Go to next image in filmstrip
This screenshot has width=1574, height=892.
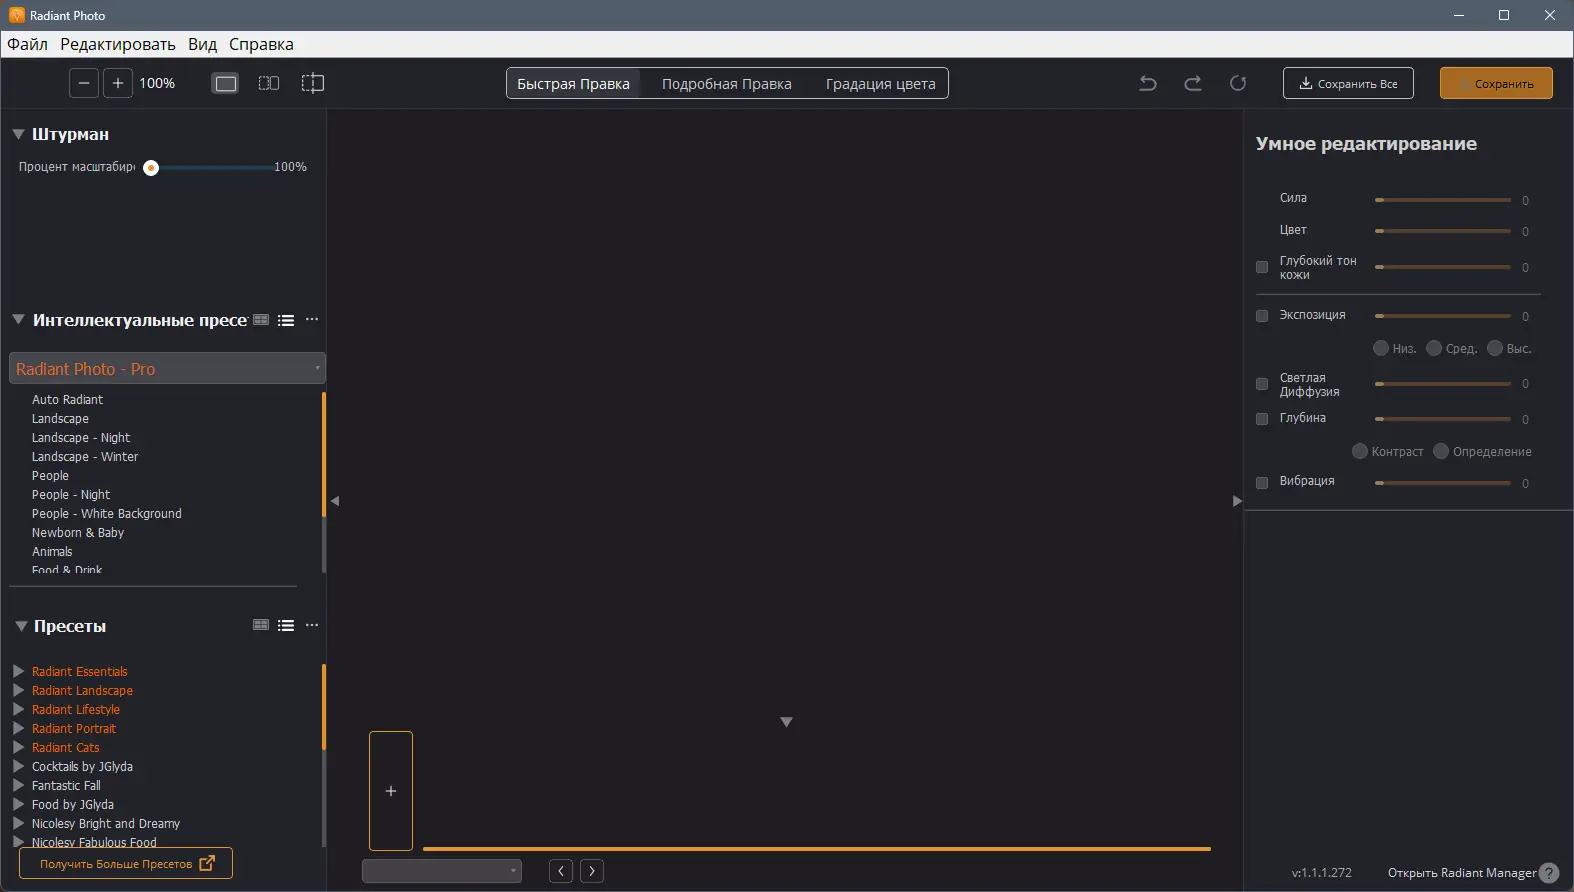[592, 871]
